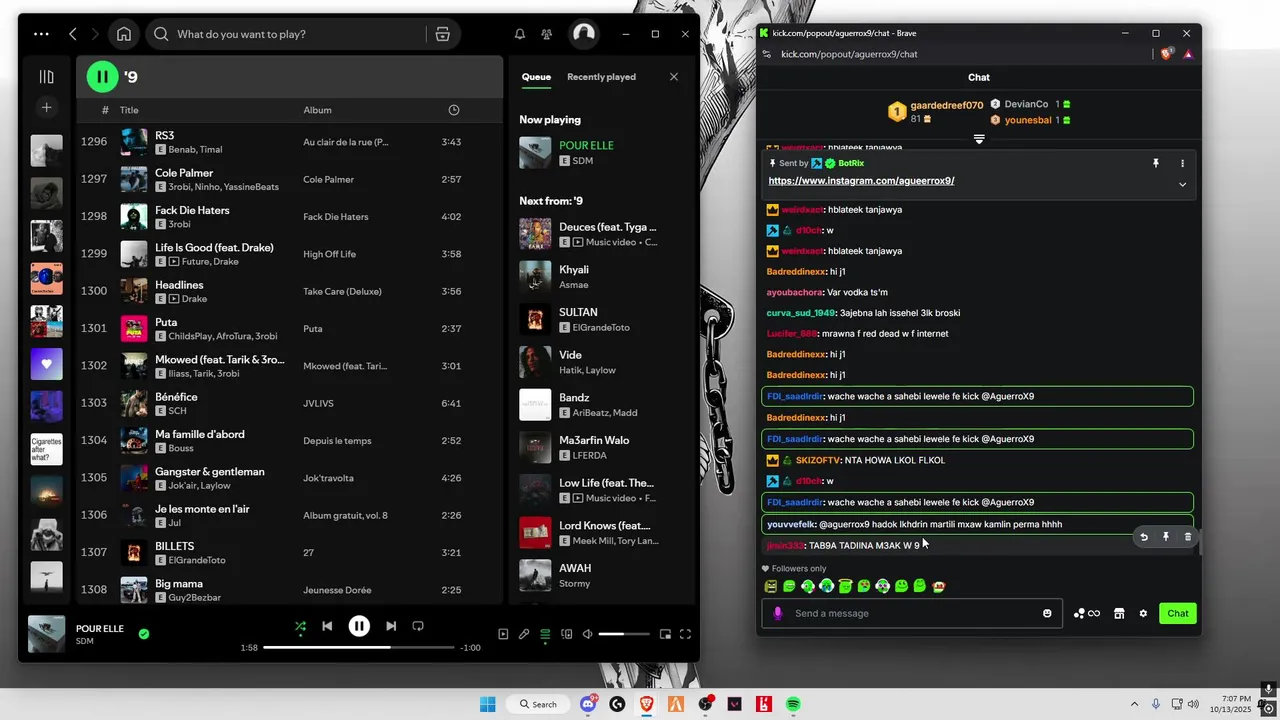Sort tracks by Album column
Screen dimensions: 1280x720
[317, 110]
